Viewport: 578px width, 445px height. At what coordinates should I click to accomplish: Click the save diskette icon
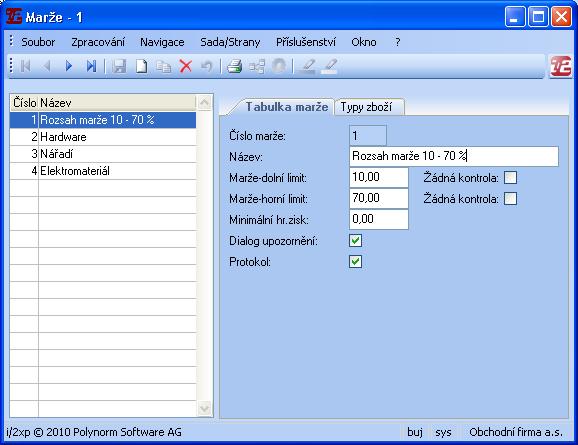click(119, 66)
